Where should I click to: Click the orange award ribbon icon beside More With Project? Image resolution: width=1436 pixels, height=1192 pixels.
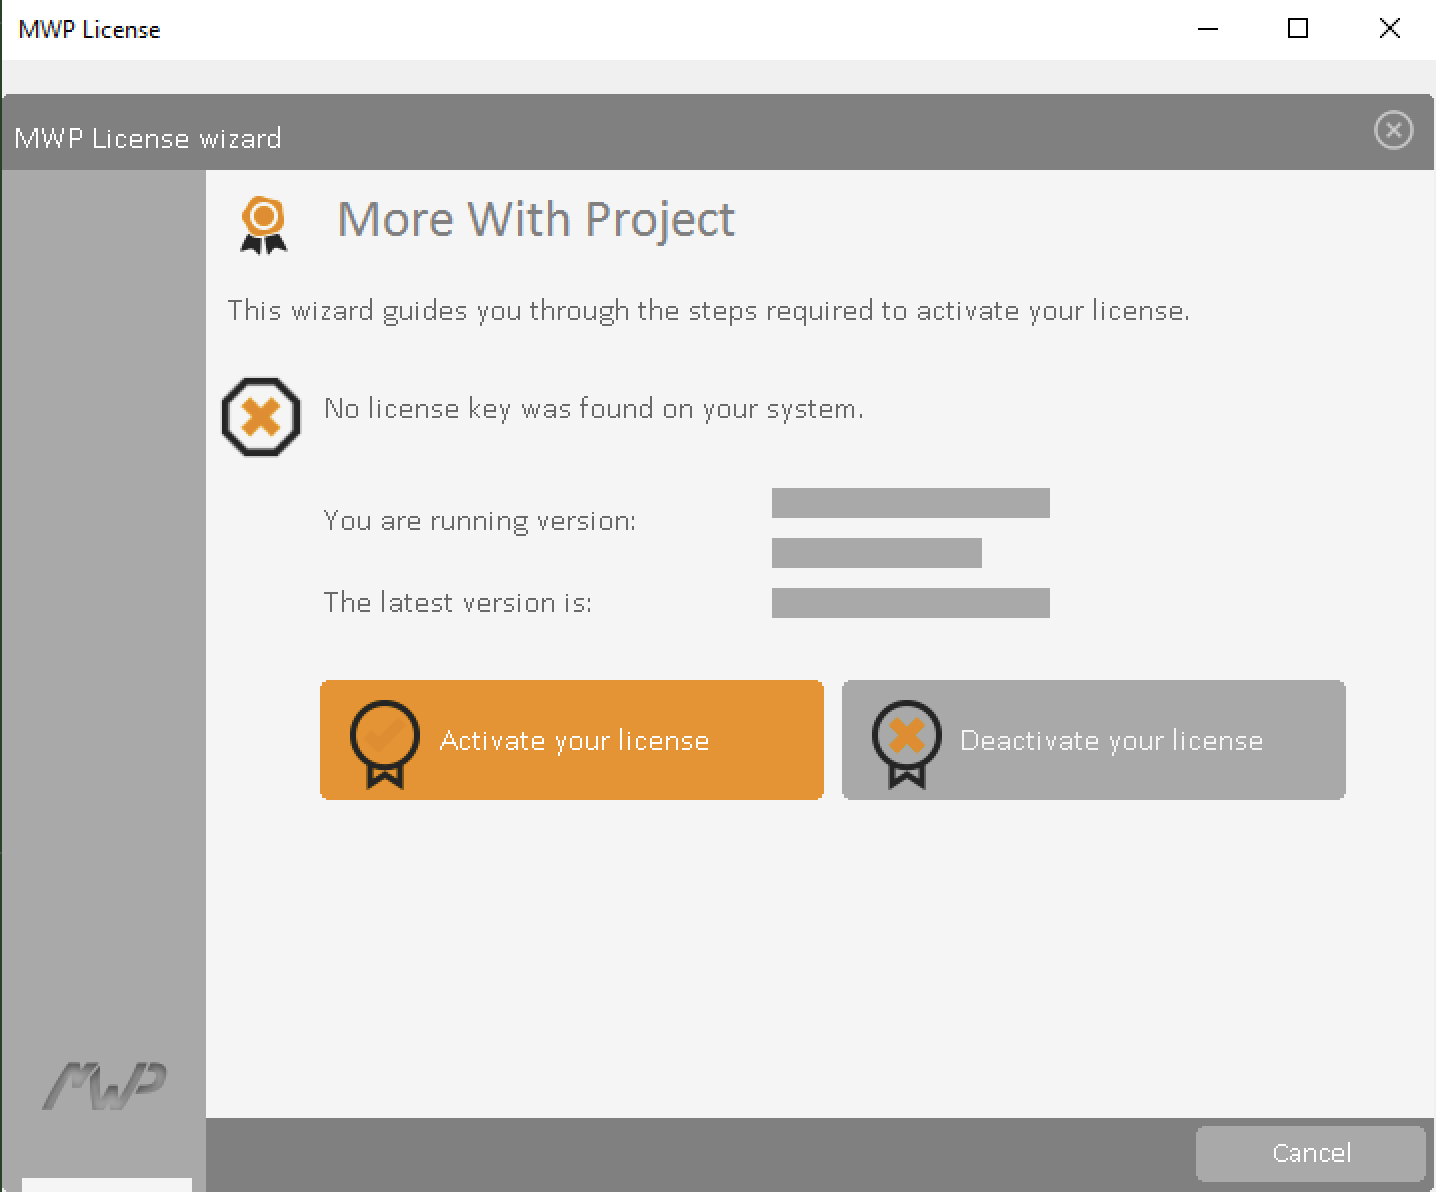[264, 225]
